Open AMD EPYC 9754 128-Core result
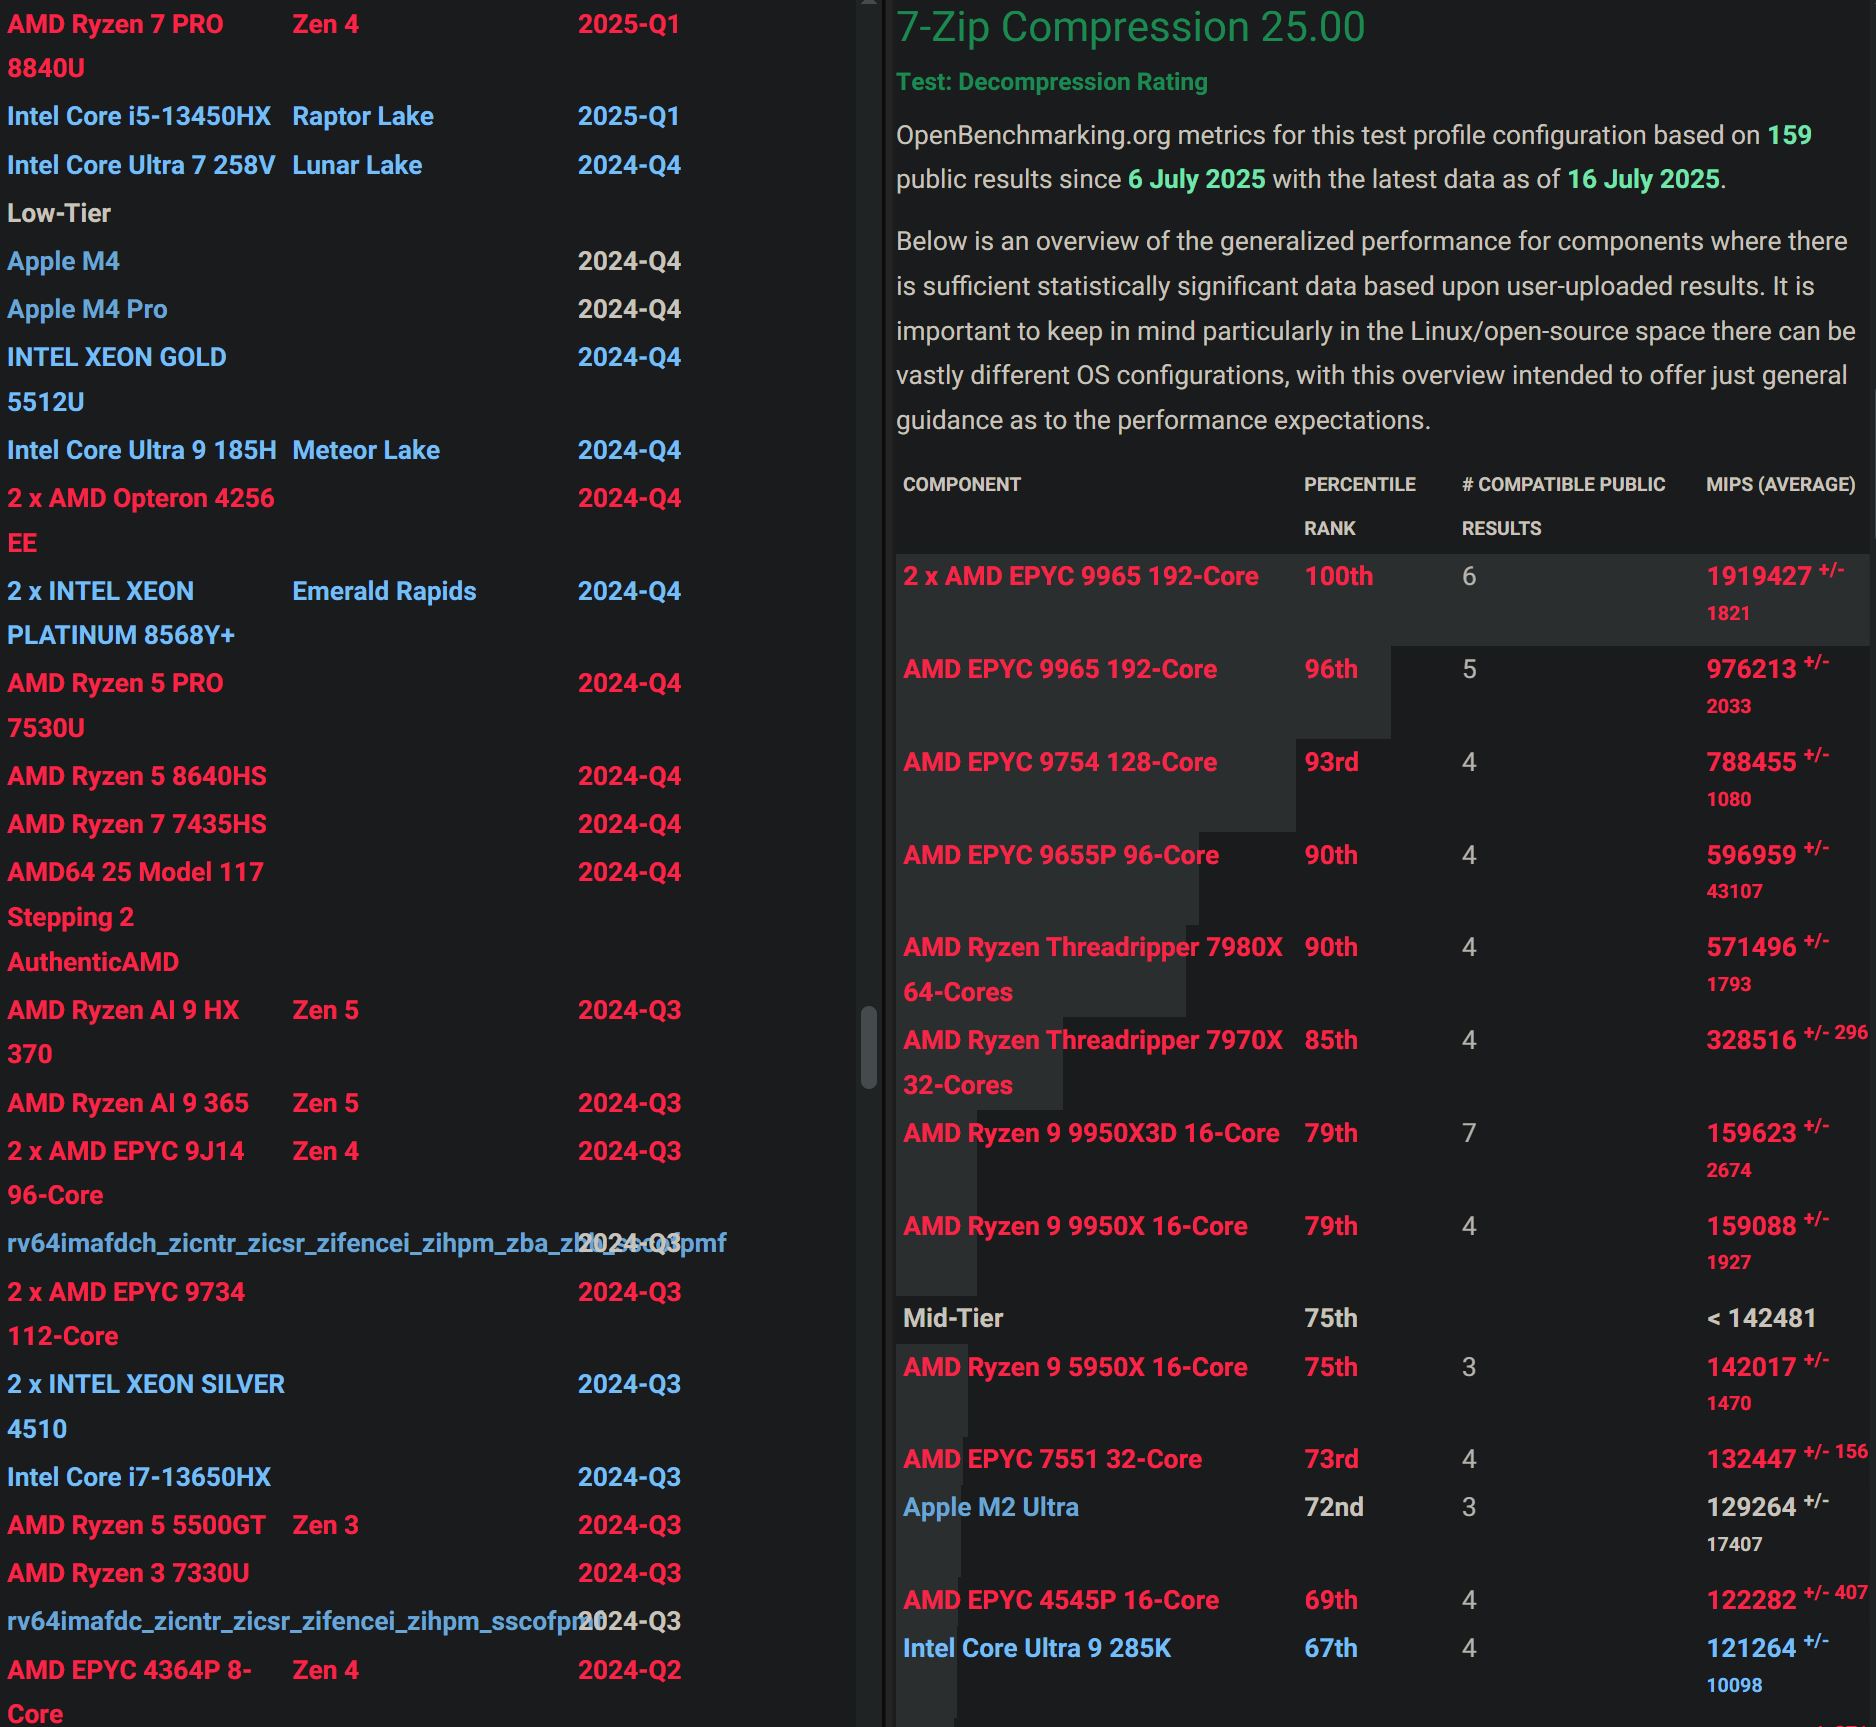The height and width of the screenshot is (1727, 1876). (x=1060, y=762)
